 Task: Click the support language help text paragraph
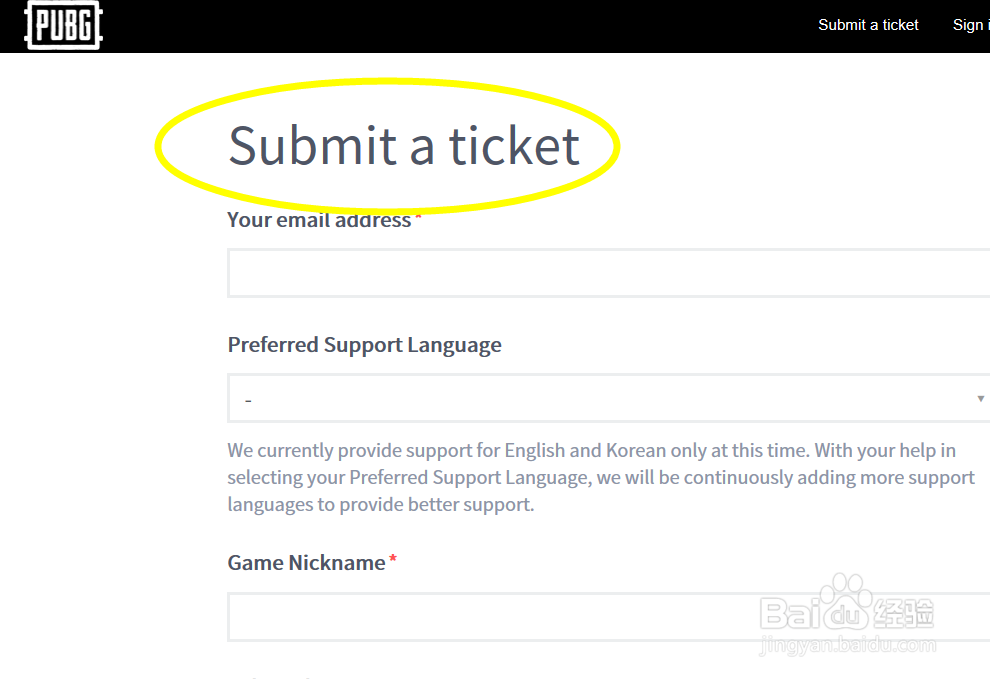tap(600, 477)
